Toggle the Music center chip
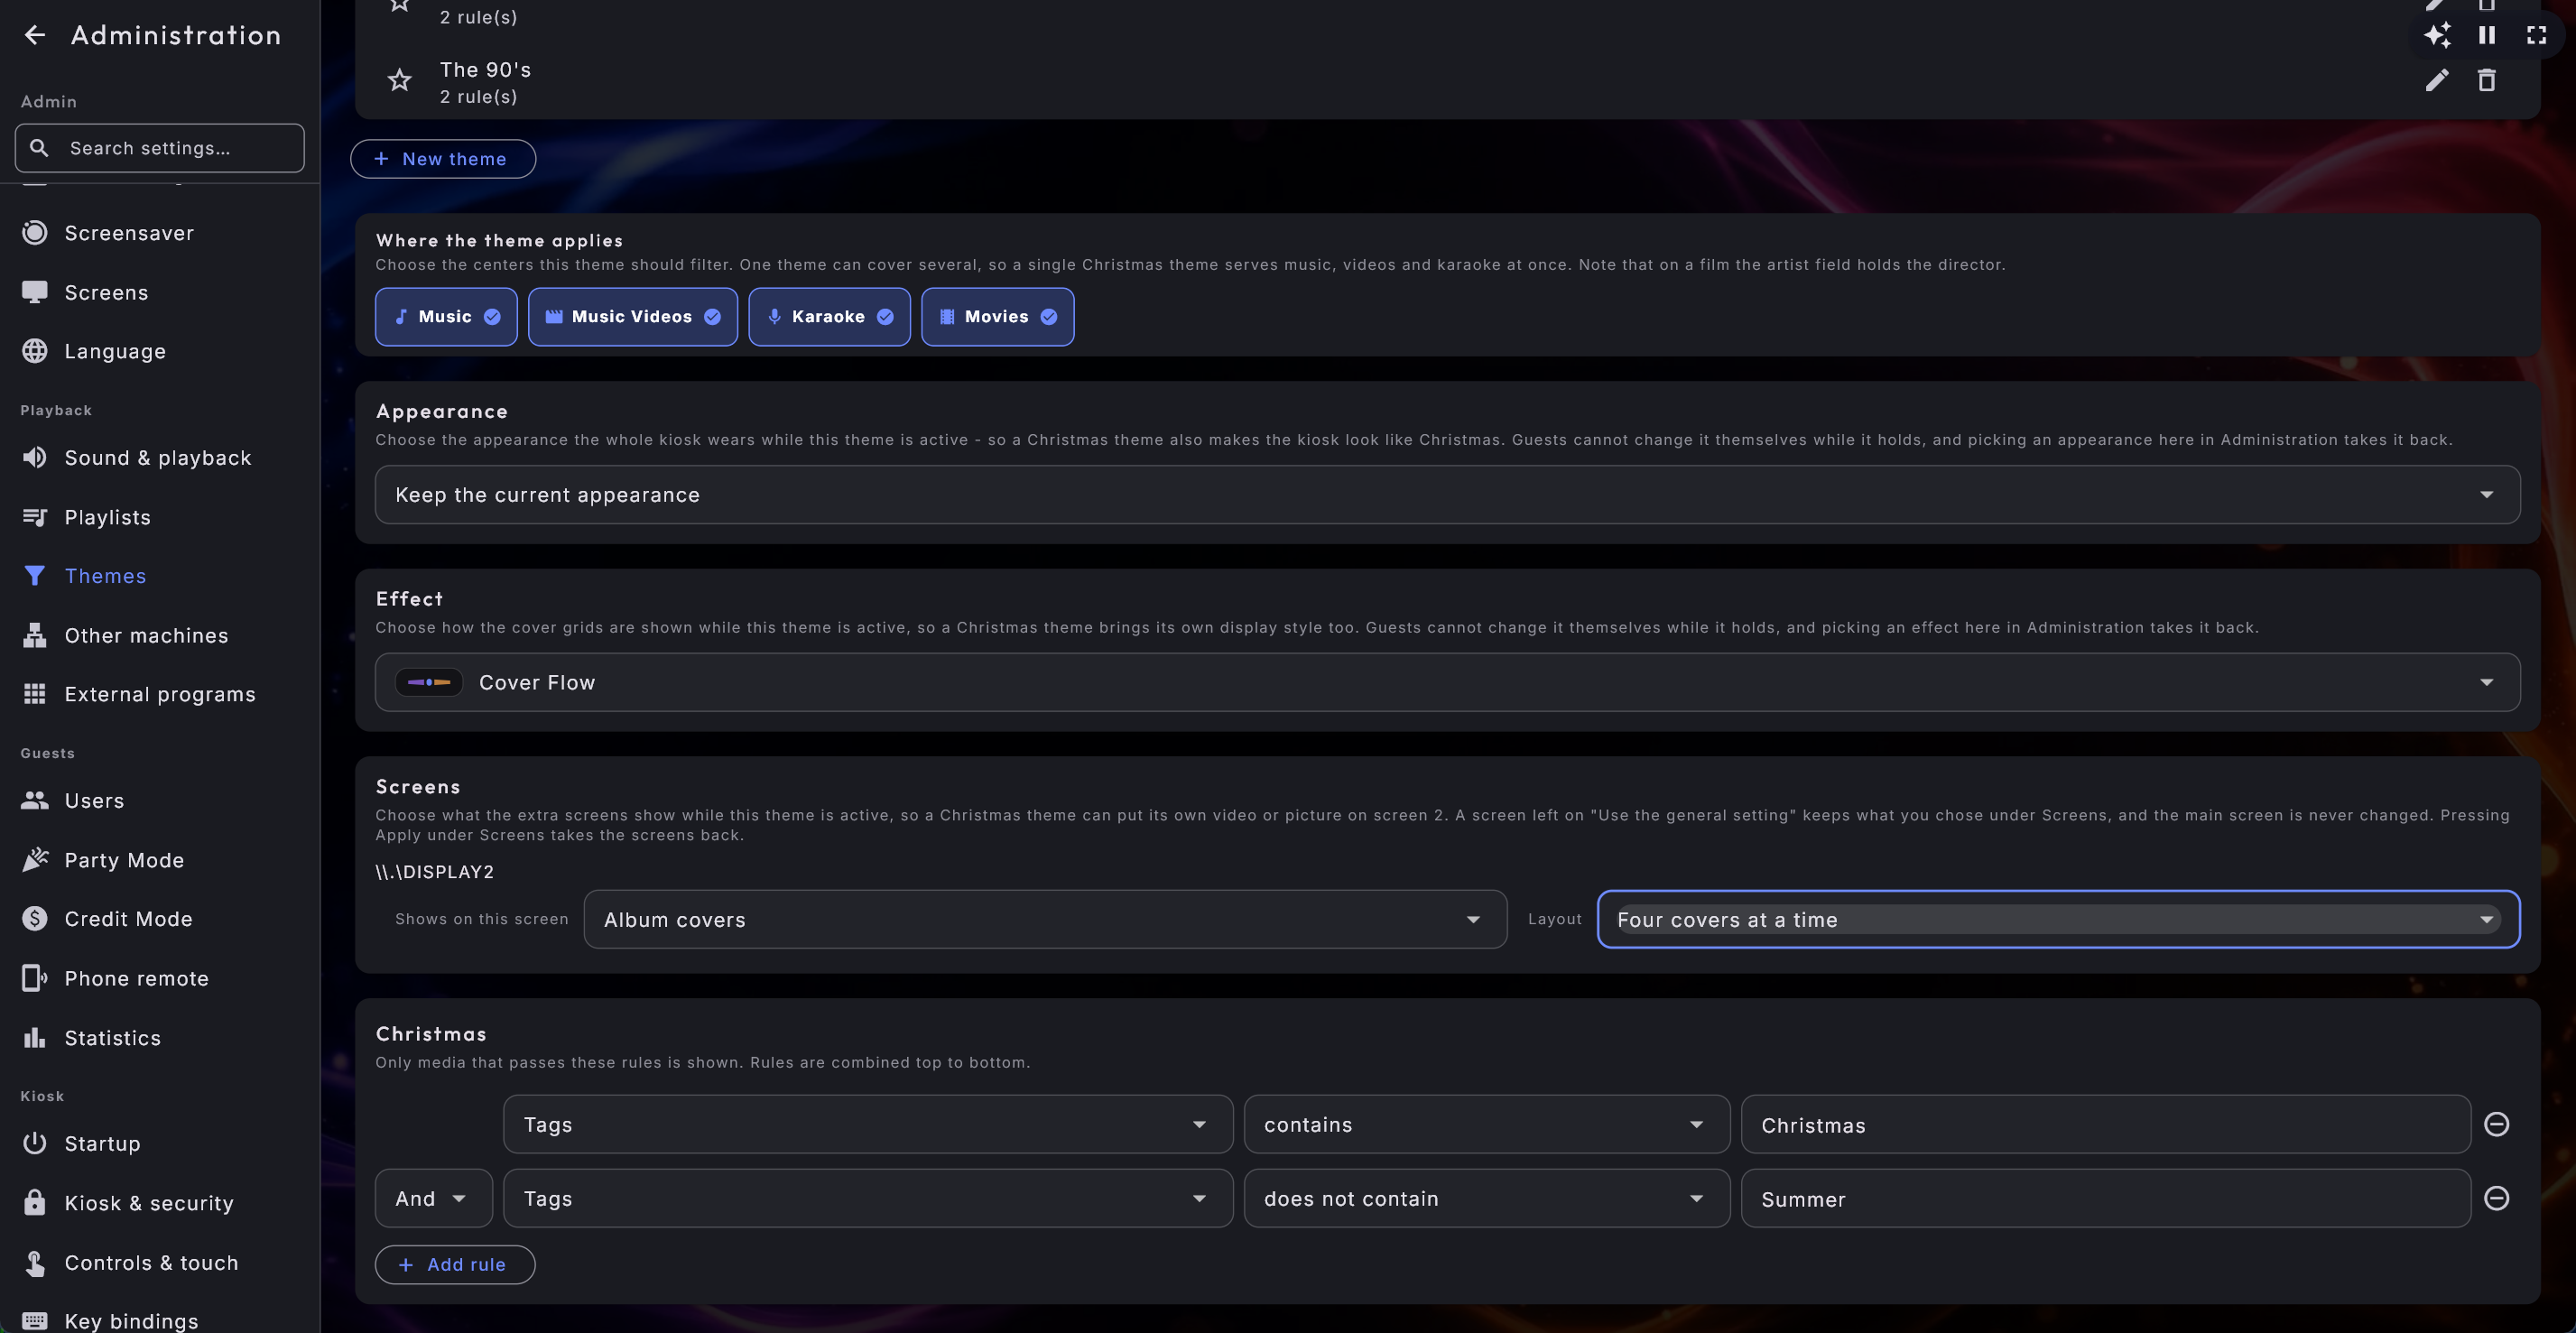 coord(446,317)
